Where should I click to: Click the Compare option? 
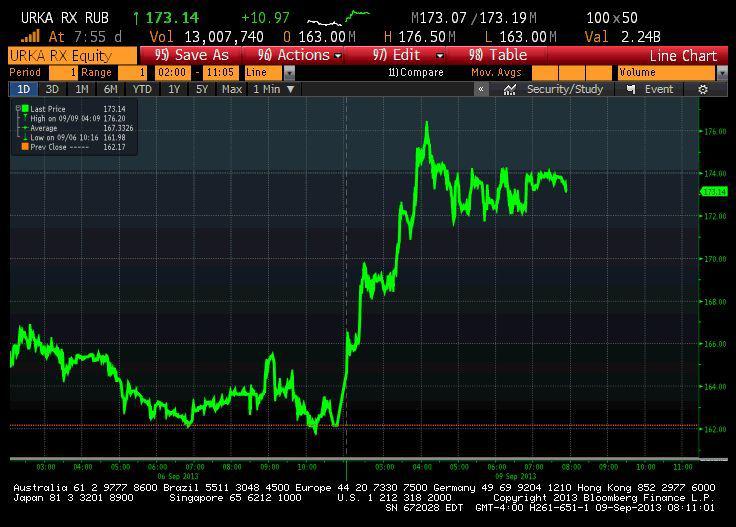tap(415, 73)
